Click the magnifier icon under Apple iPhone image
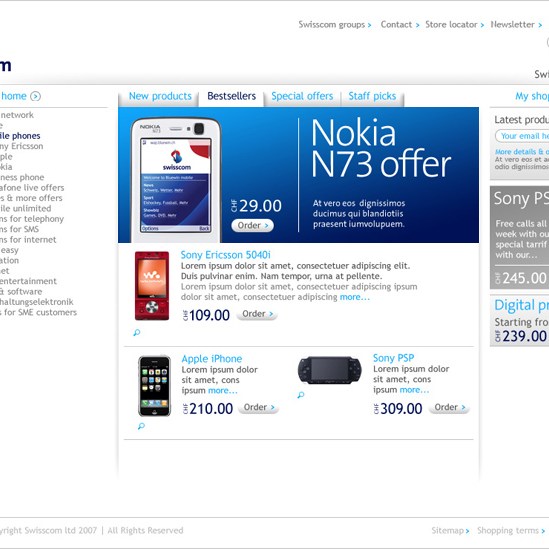The width and height of the screenshot is (549, 549). click(141, 426)
